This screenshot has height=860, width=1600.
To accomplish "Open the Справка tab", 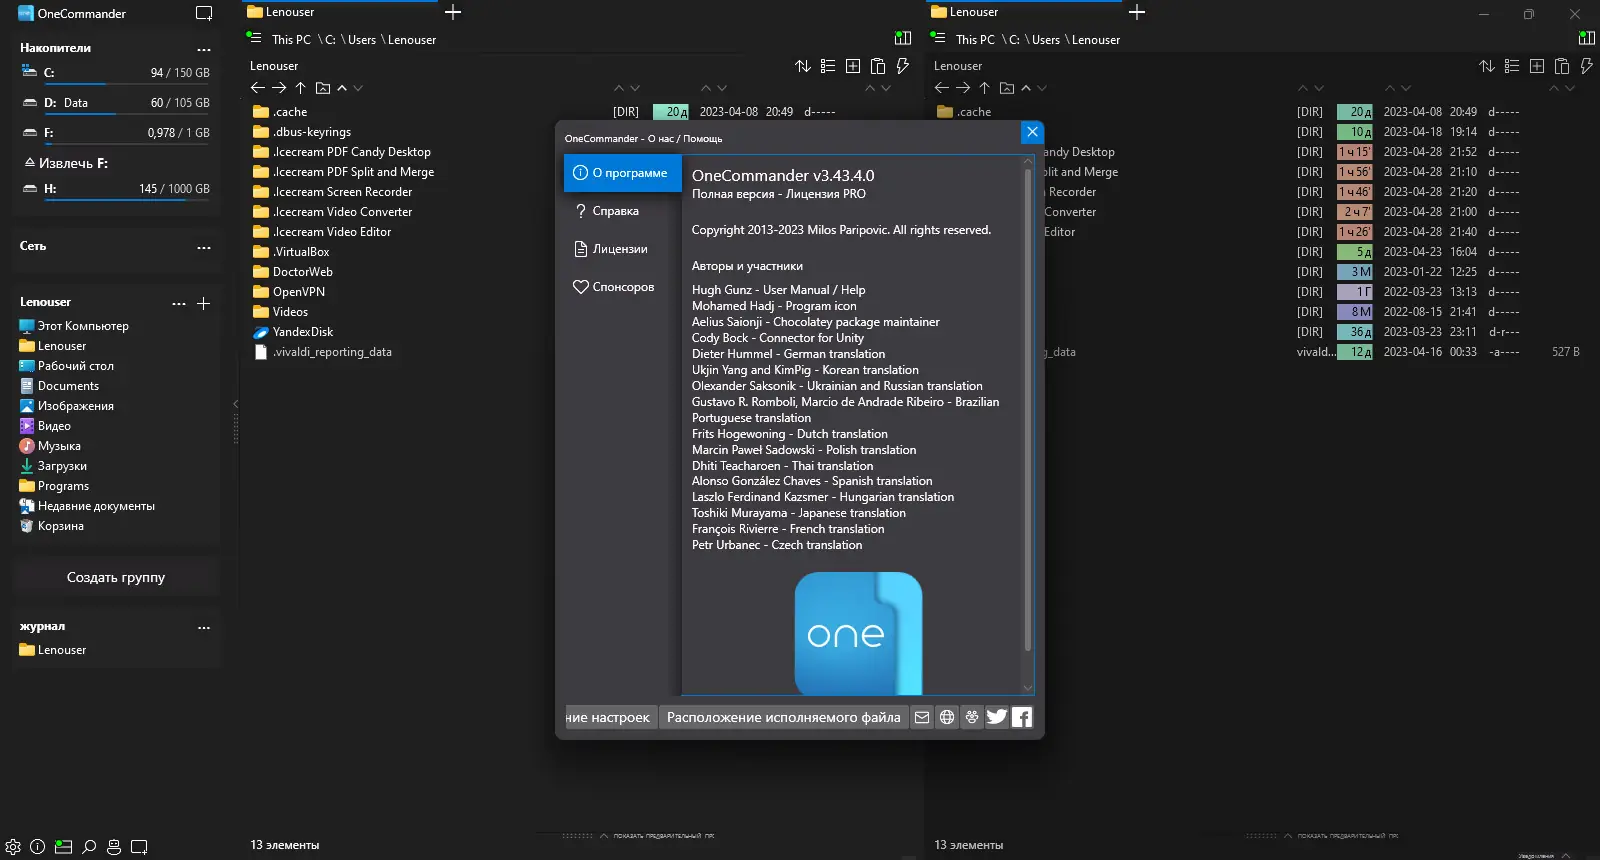I will point(623,211).
